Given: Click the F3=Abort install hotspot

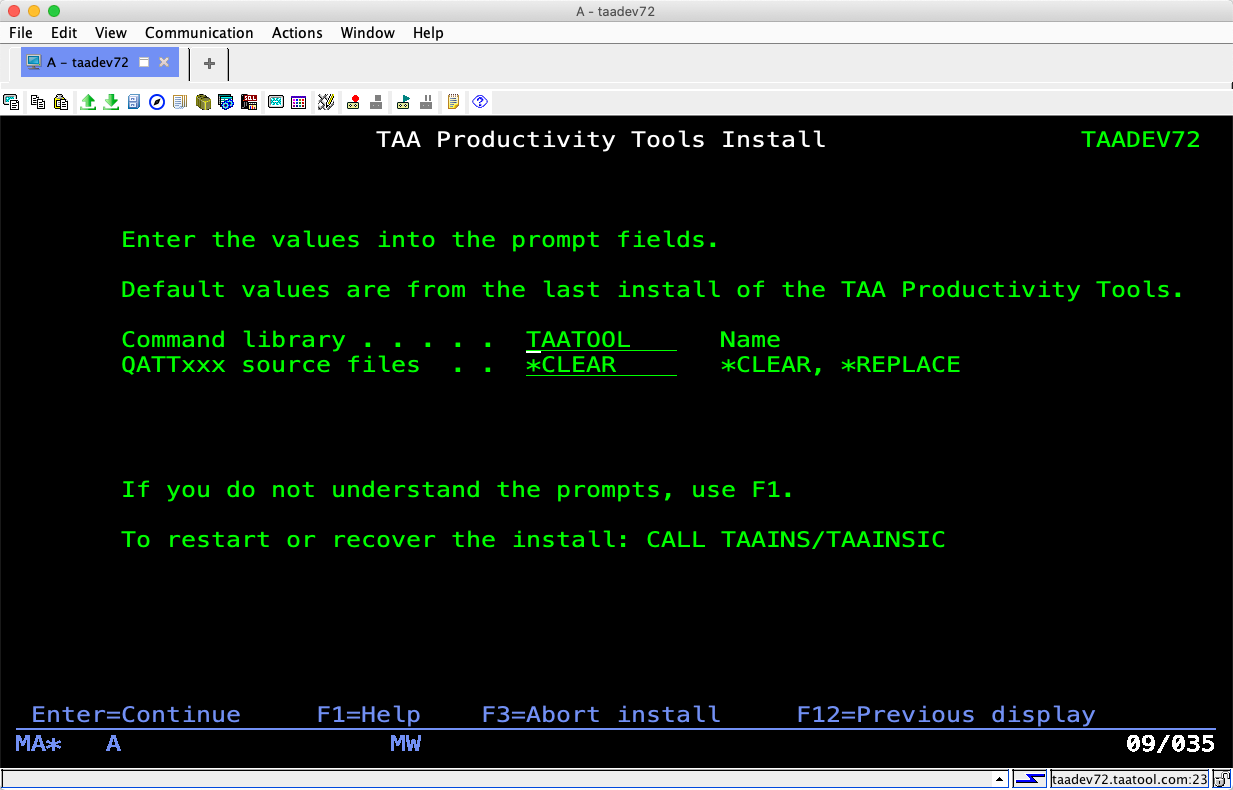Looking at the screenshot, I should (x=600, y=715).
